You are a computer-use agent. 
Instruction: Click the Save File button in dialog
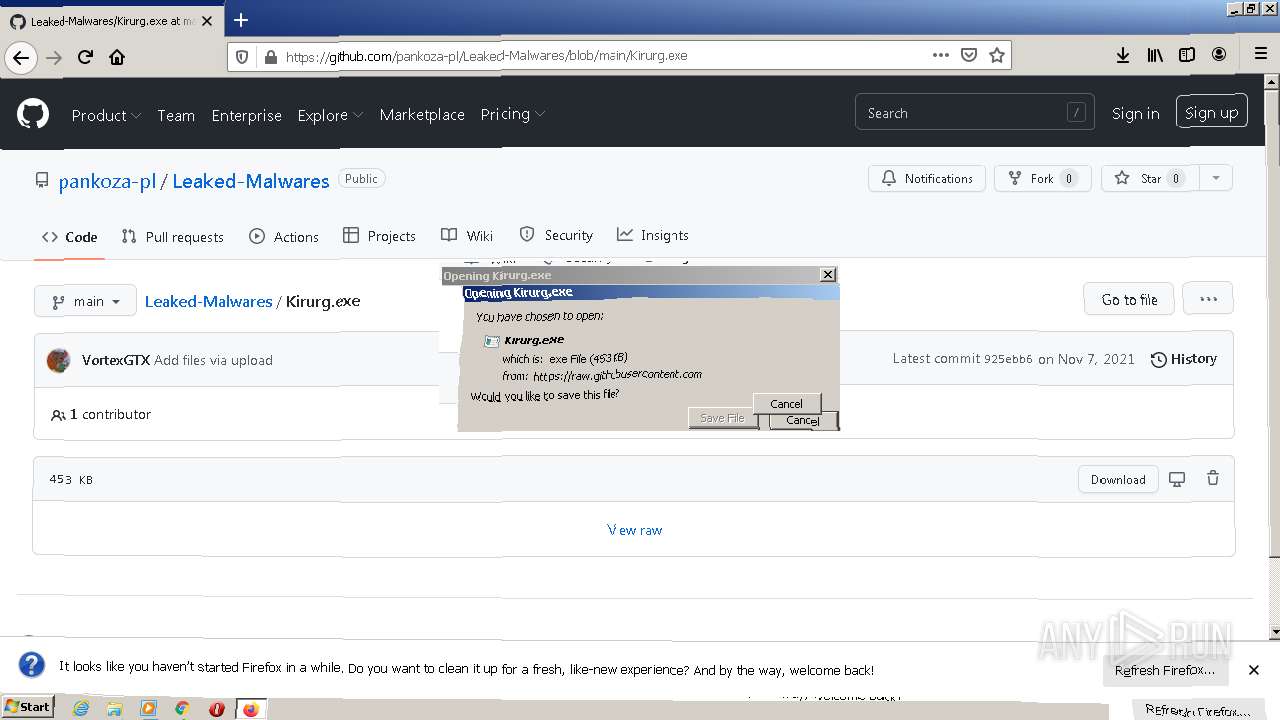click(723, 418)
